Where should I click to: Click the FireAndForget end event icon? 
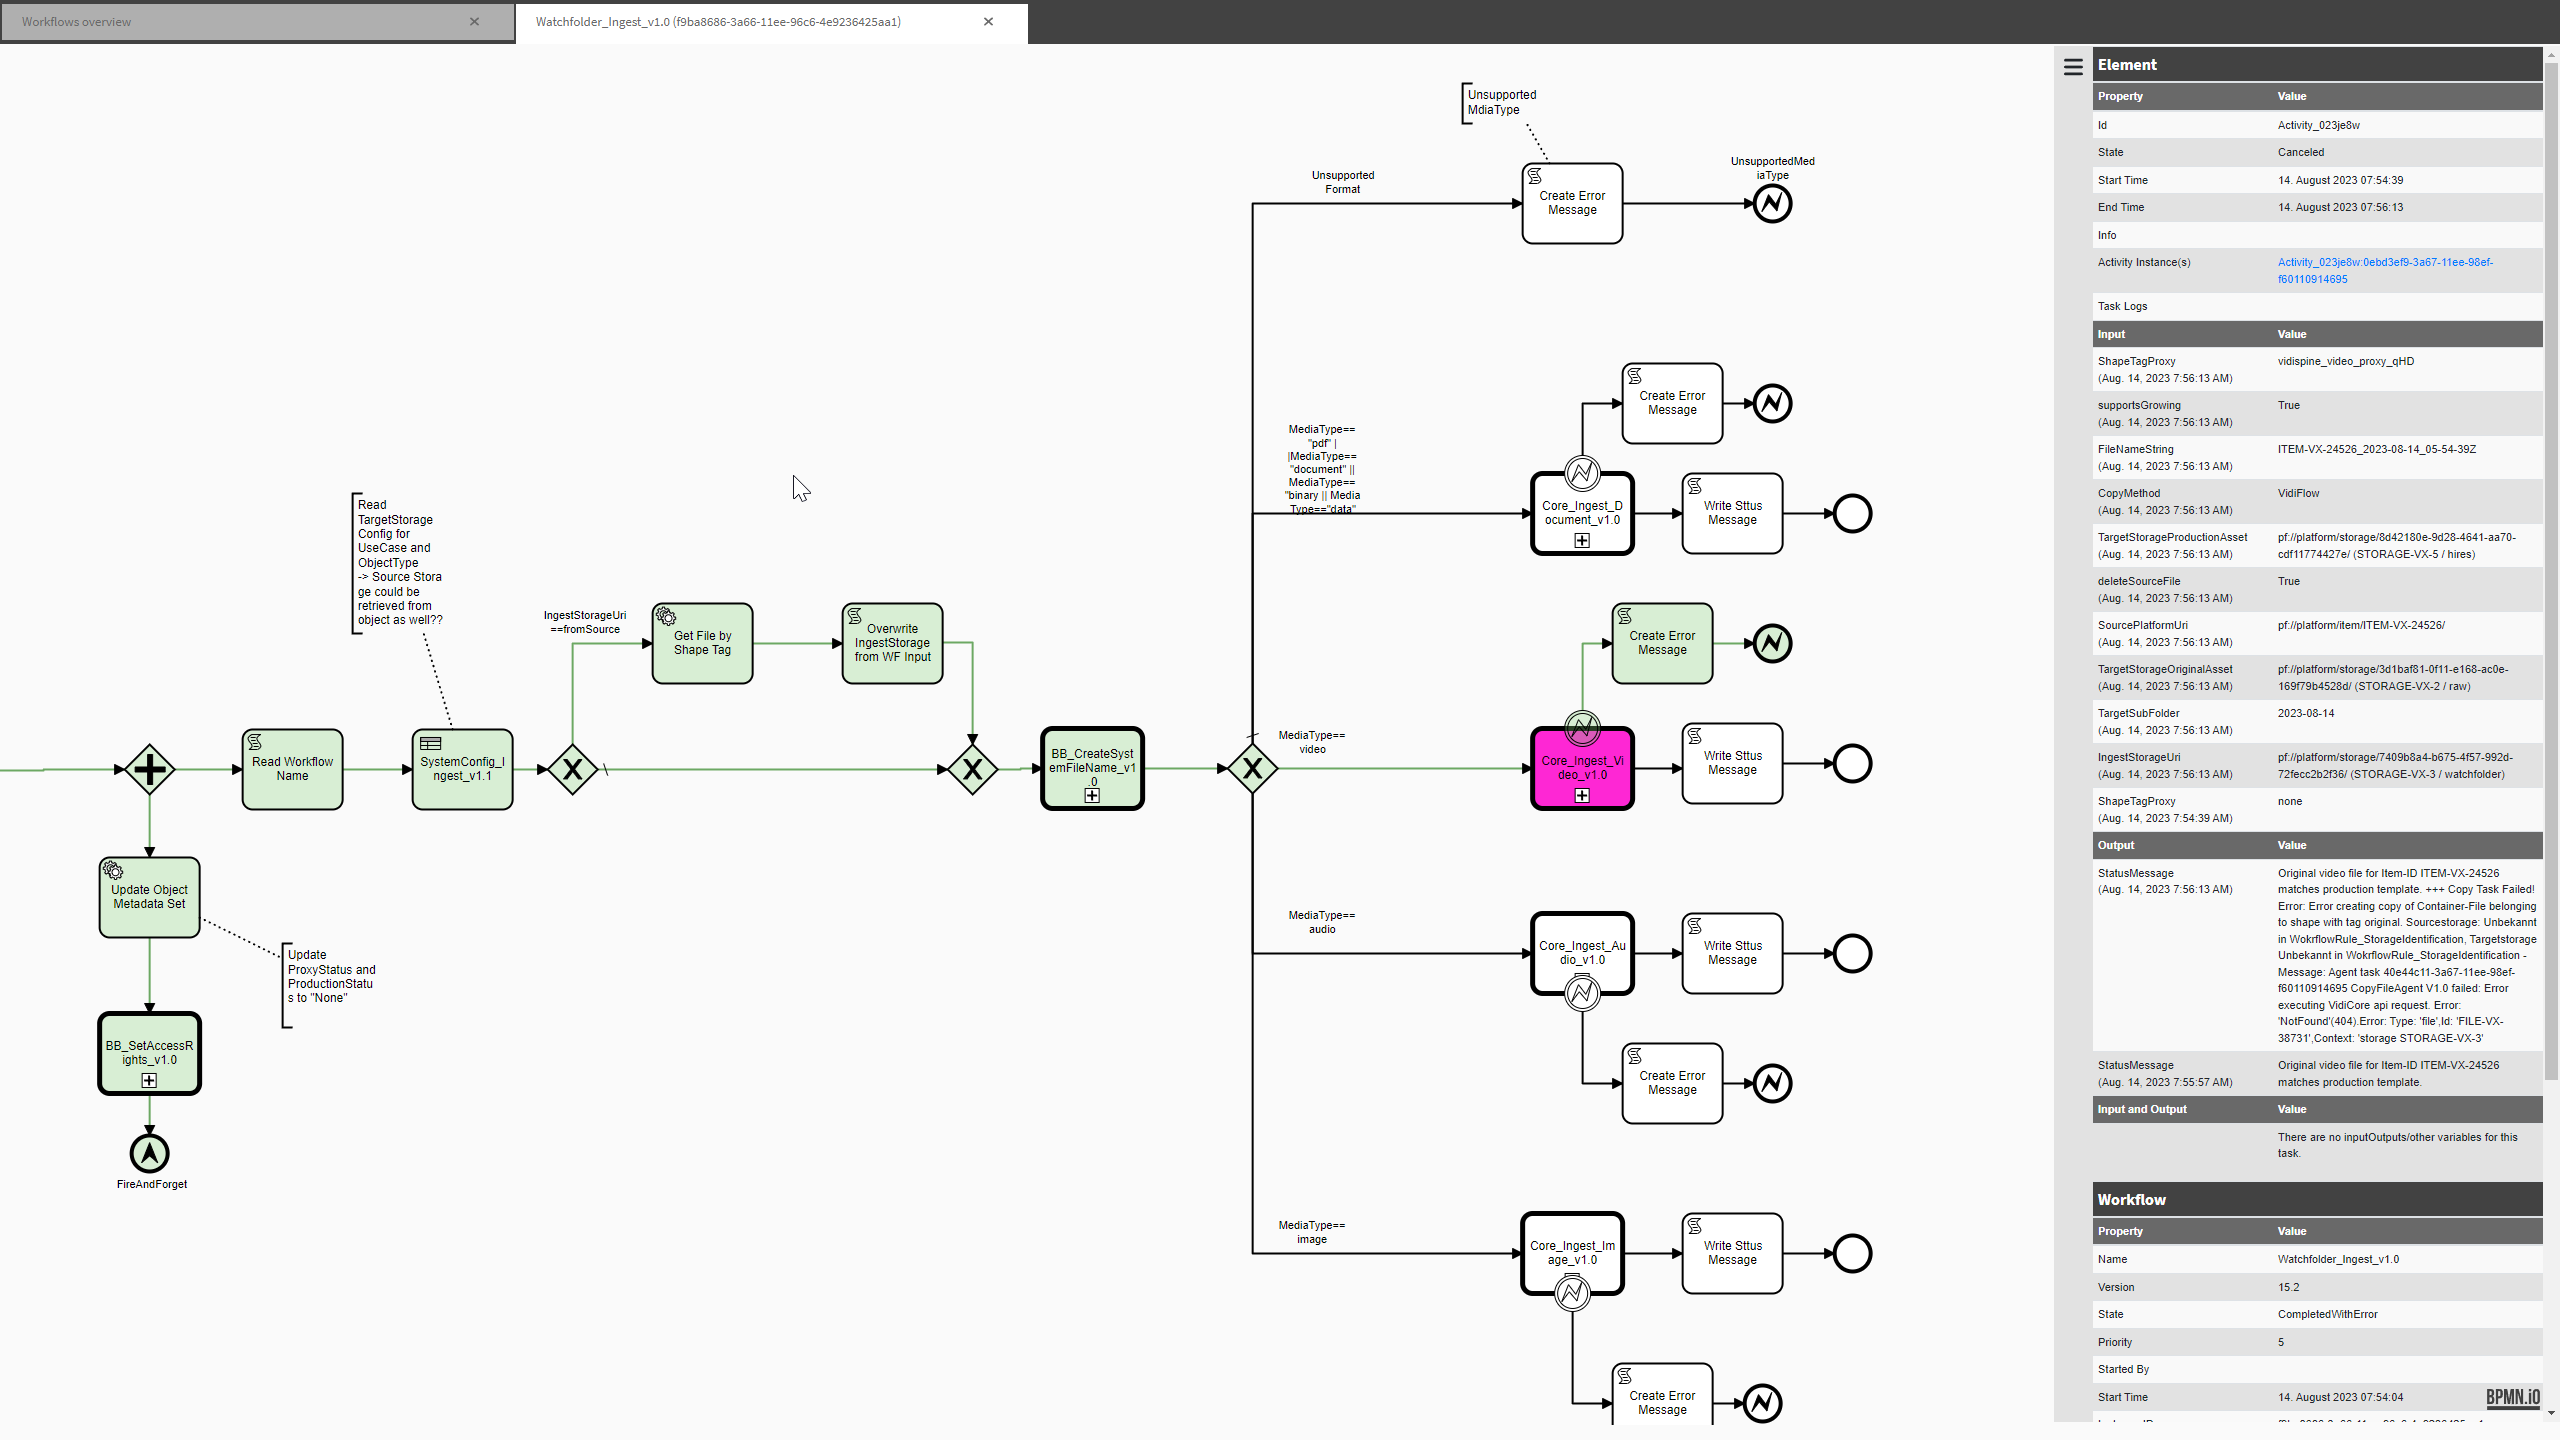point(150,1153)
